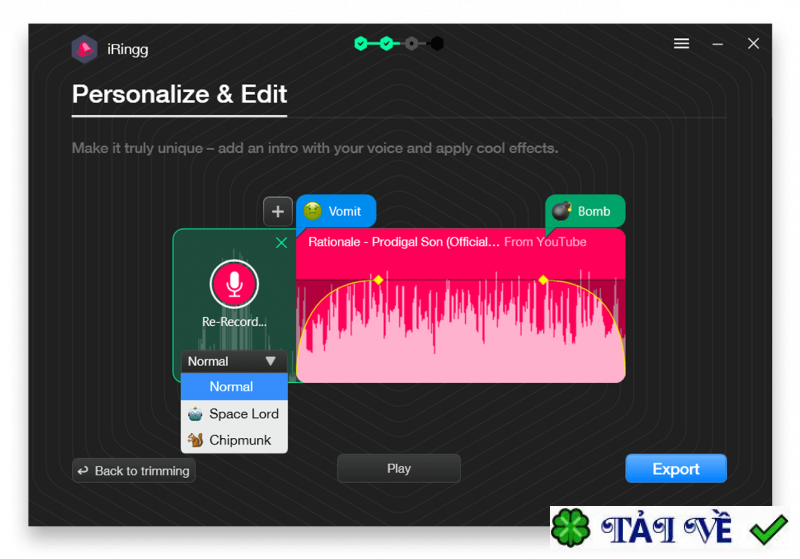Play the ringtone preview
The height and width of the screenshot is (559, 800).
click(399, 469)
